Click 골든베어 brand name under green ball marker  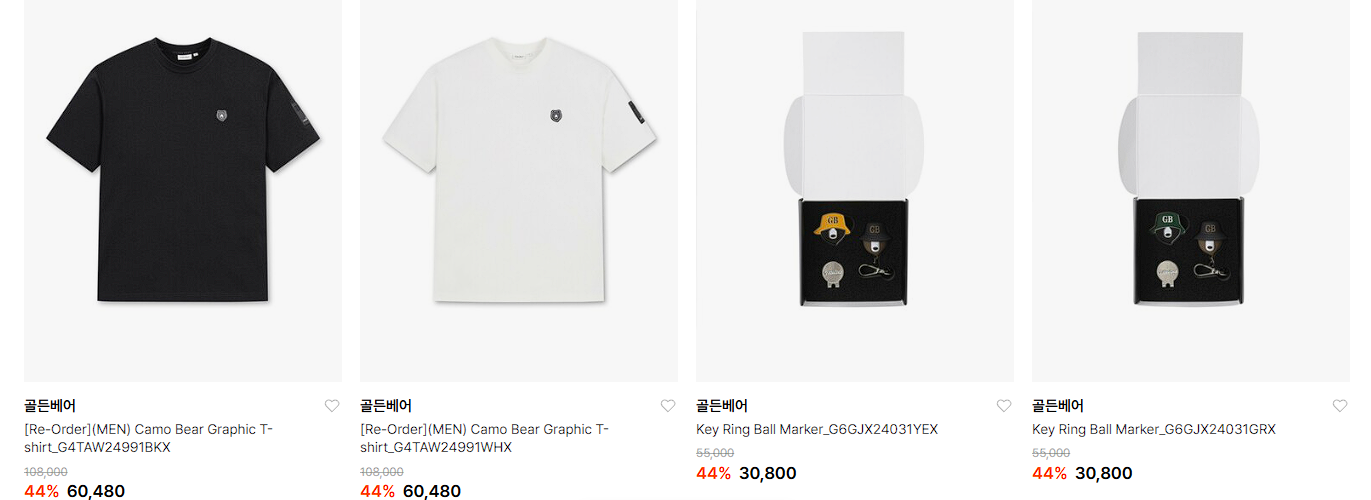pyautogui.click(x=1058, y=406)
